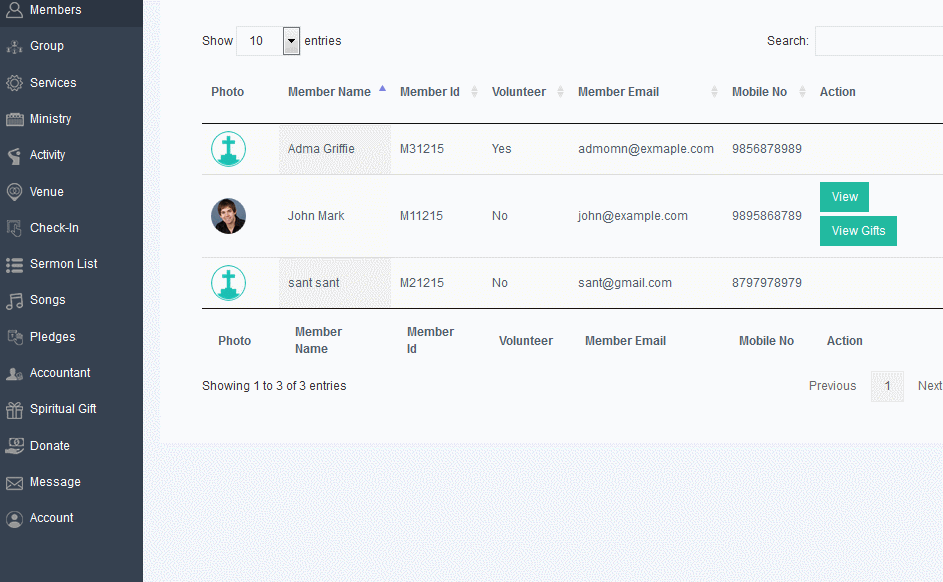Image resolution: width=943 pixels, height=582 pixels.
Task: Click the Sermon List icon
Action: (14, 265)
